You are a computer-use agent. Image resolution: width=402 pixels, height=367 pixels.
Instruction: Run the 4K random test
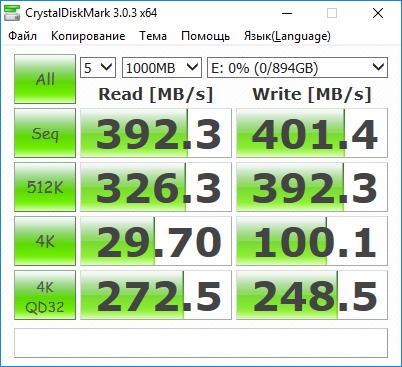click(45, 241)
